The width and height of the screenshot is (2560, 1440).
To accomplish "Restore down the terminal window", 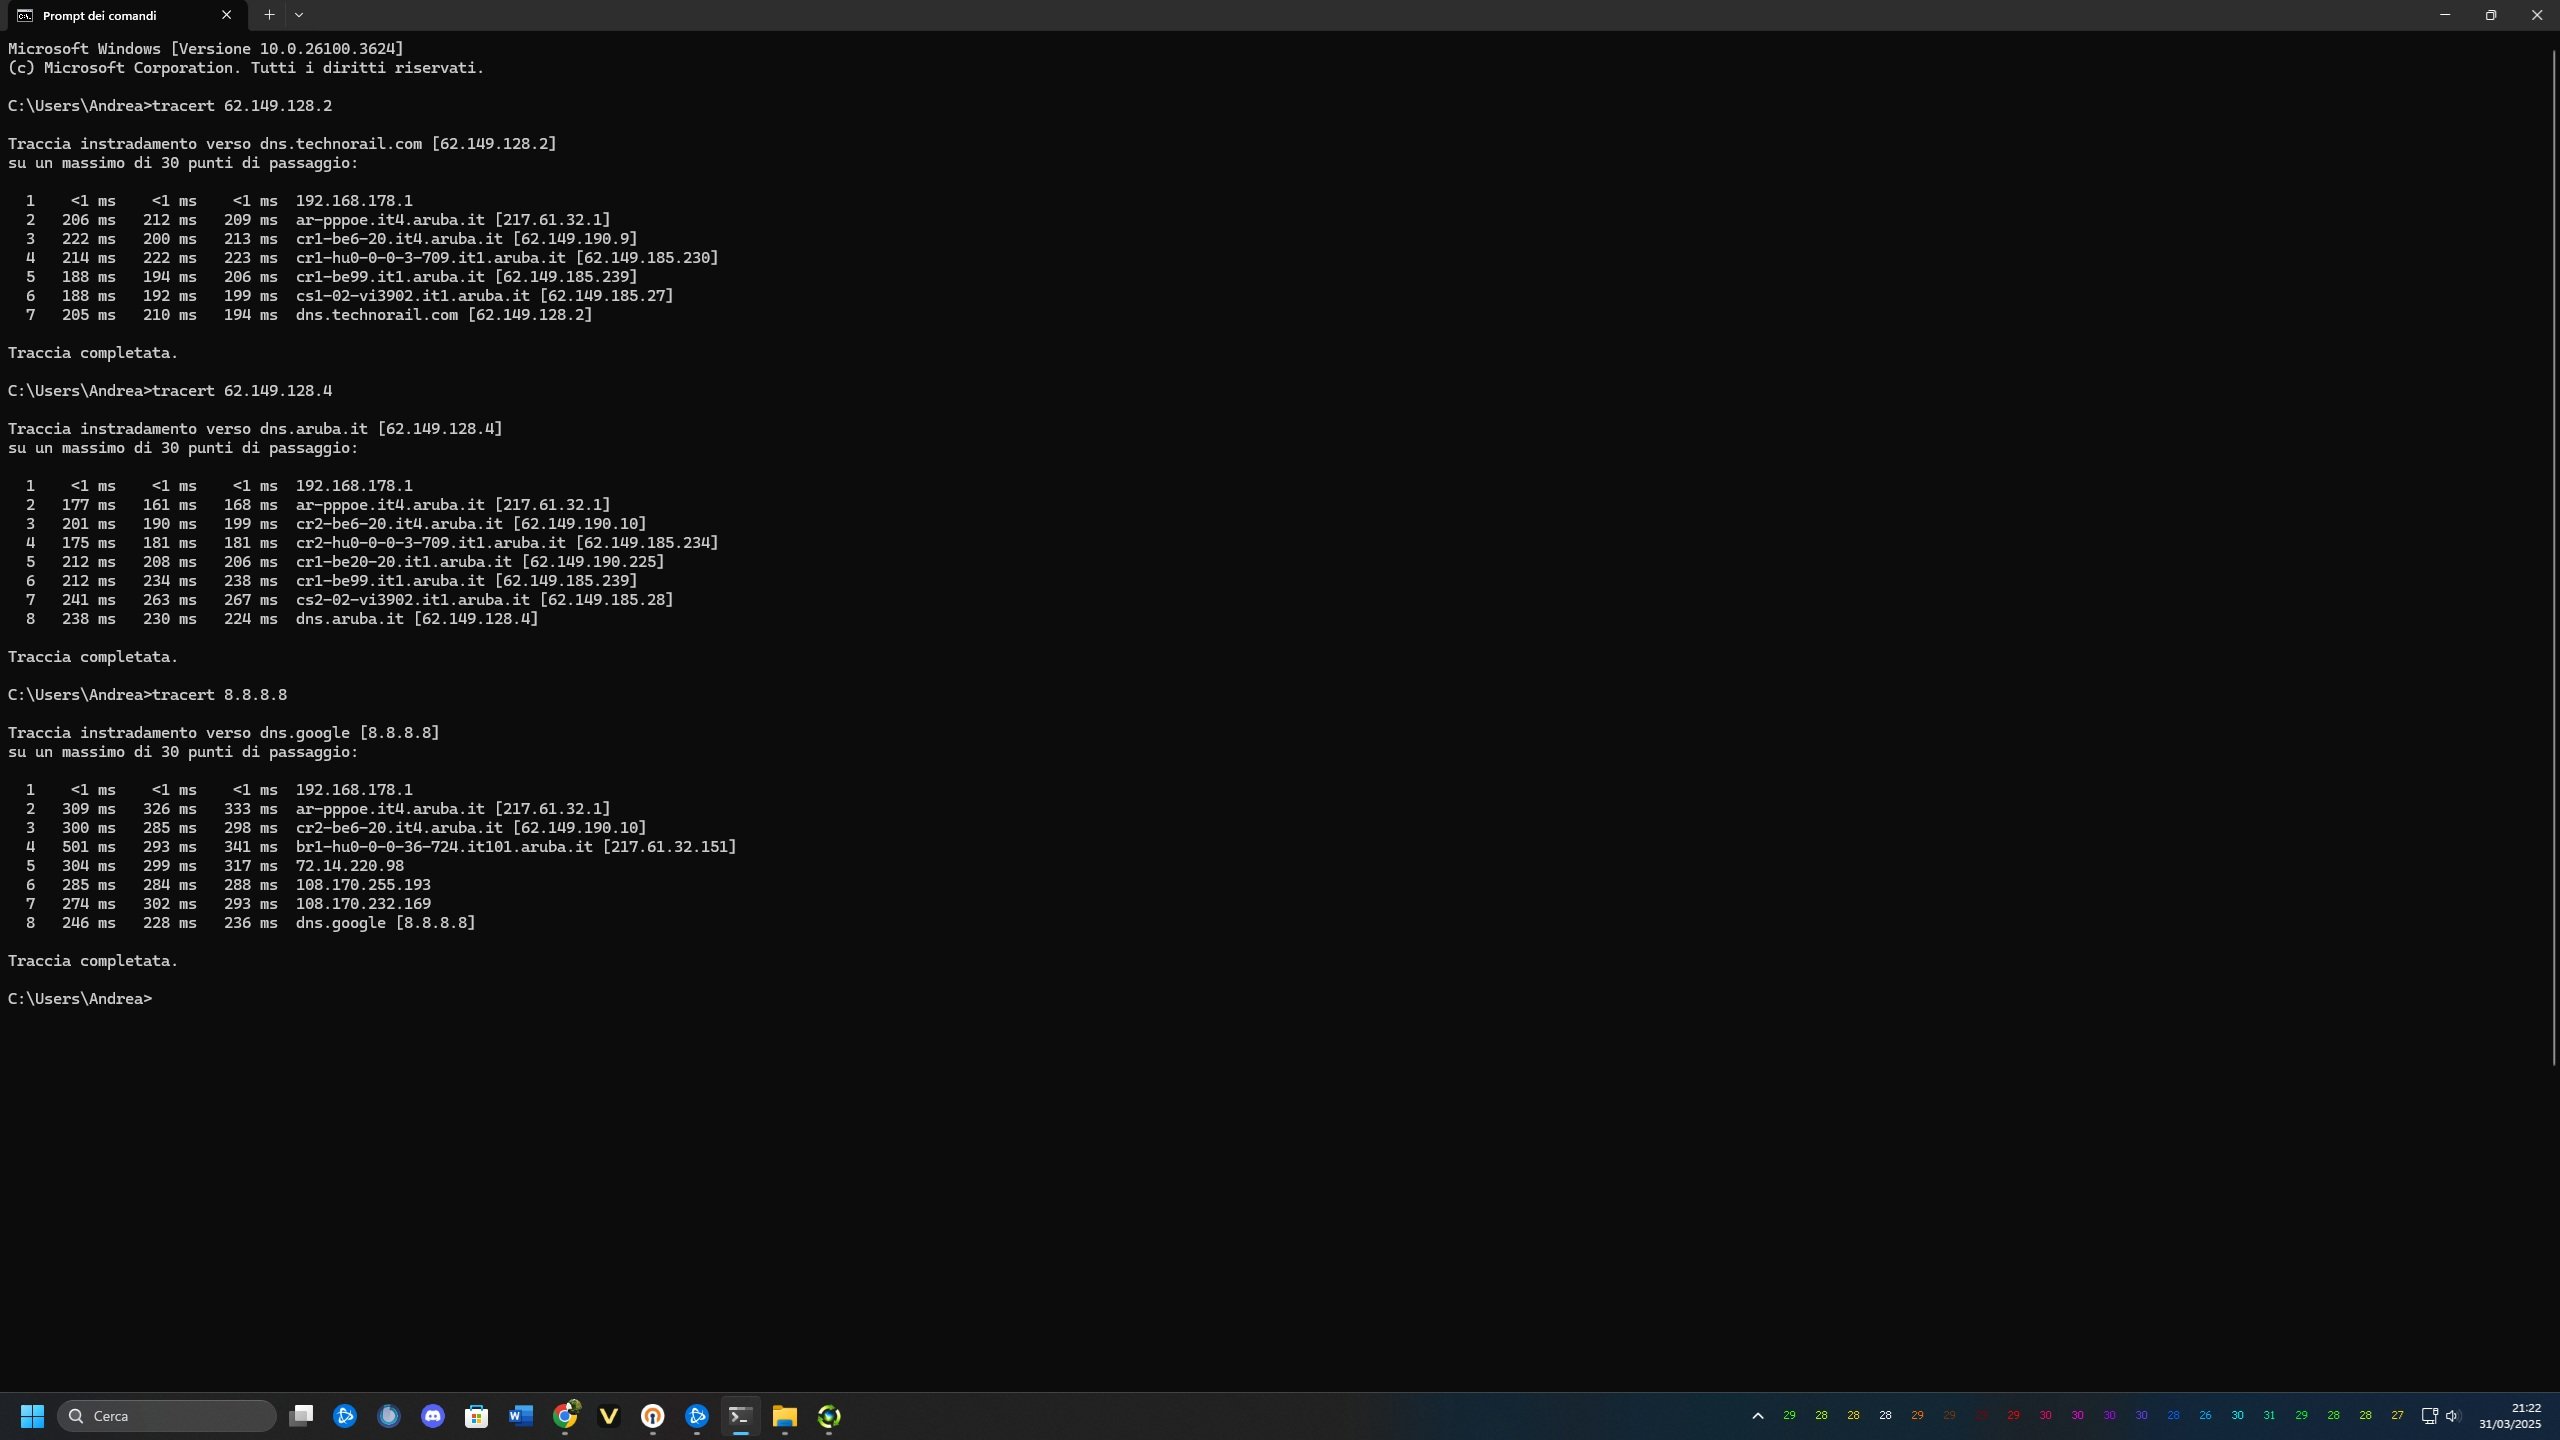I will point(2491,15).
